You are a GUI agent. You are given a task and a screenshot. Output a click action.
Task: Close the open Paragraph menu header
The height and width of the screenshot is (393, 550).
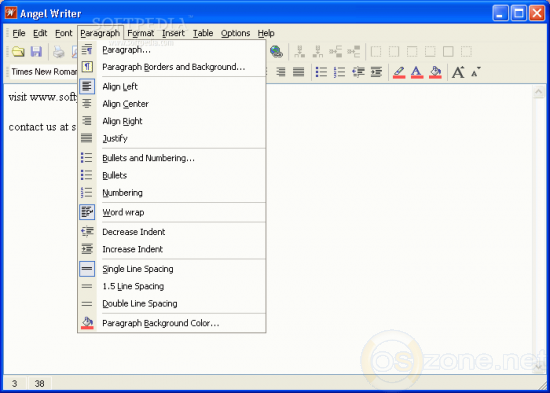(100, 33)
